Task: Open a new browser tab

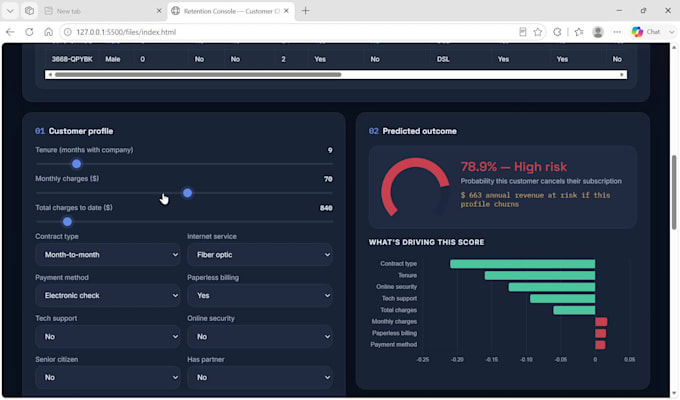Action: point(305,11)
